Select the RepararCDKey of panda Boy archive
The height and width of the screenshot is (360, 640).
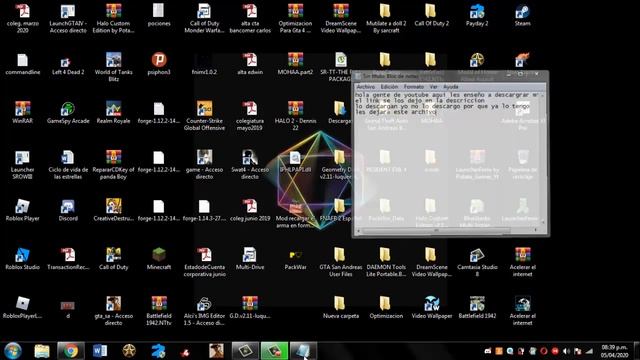pos(113,164)
